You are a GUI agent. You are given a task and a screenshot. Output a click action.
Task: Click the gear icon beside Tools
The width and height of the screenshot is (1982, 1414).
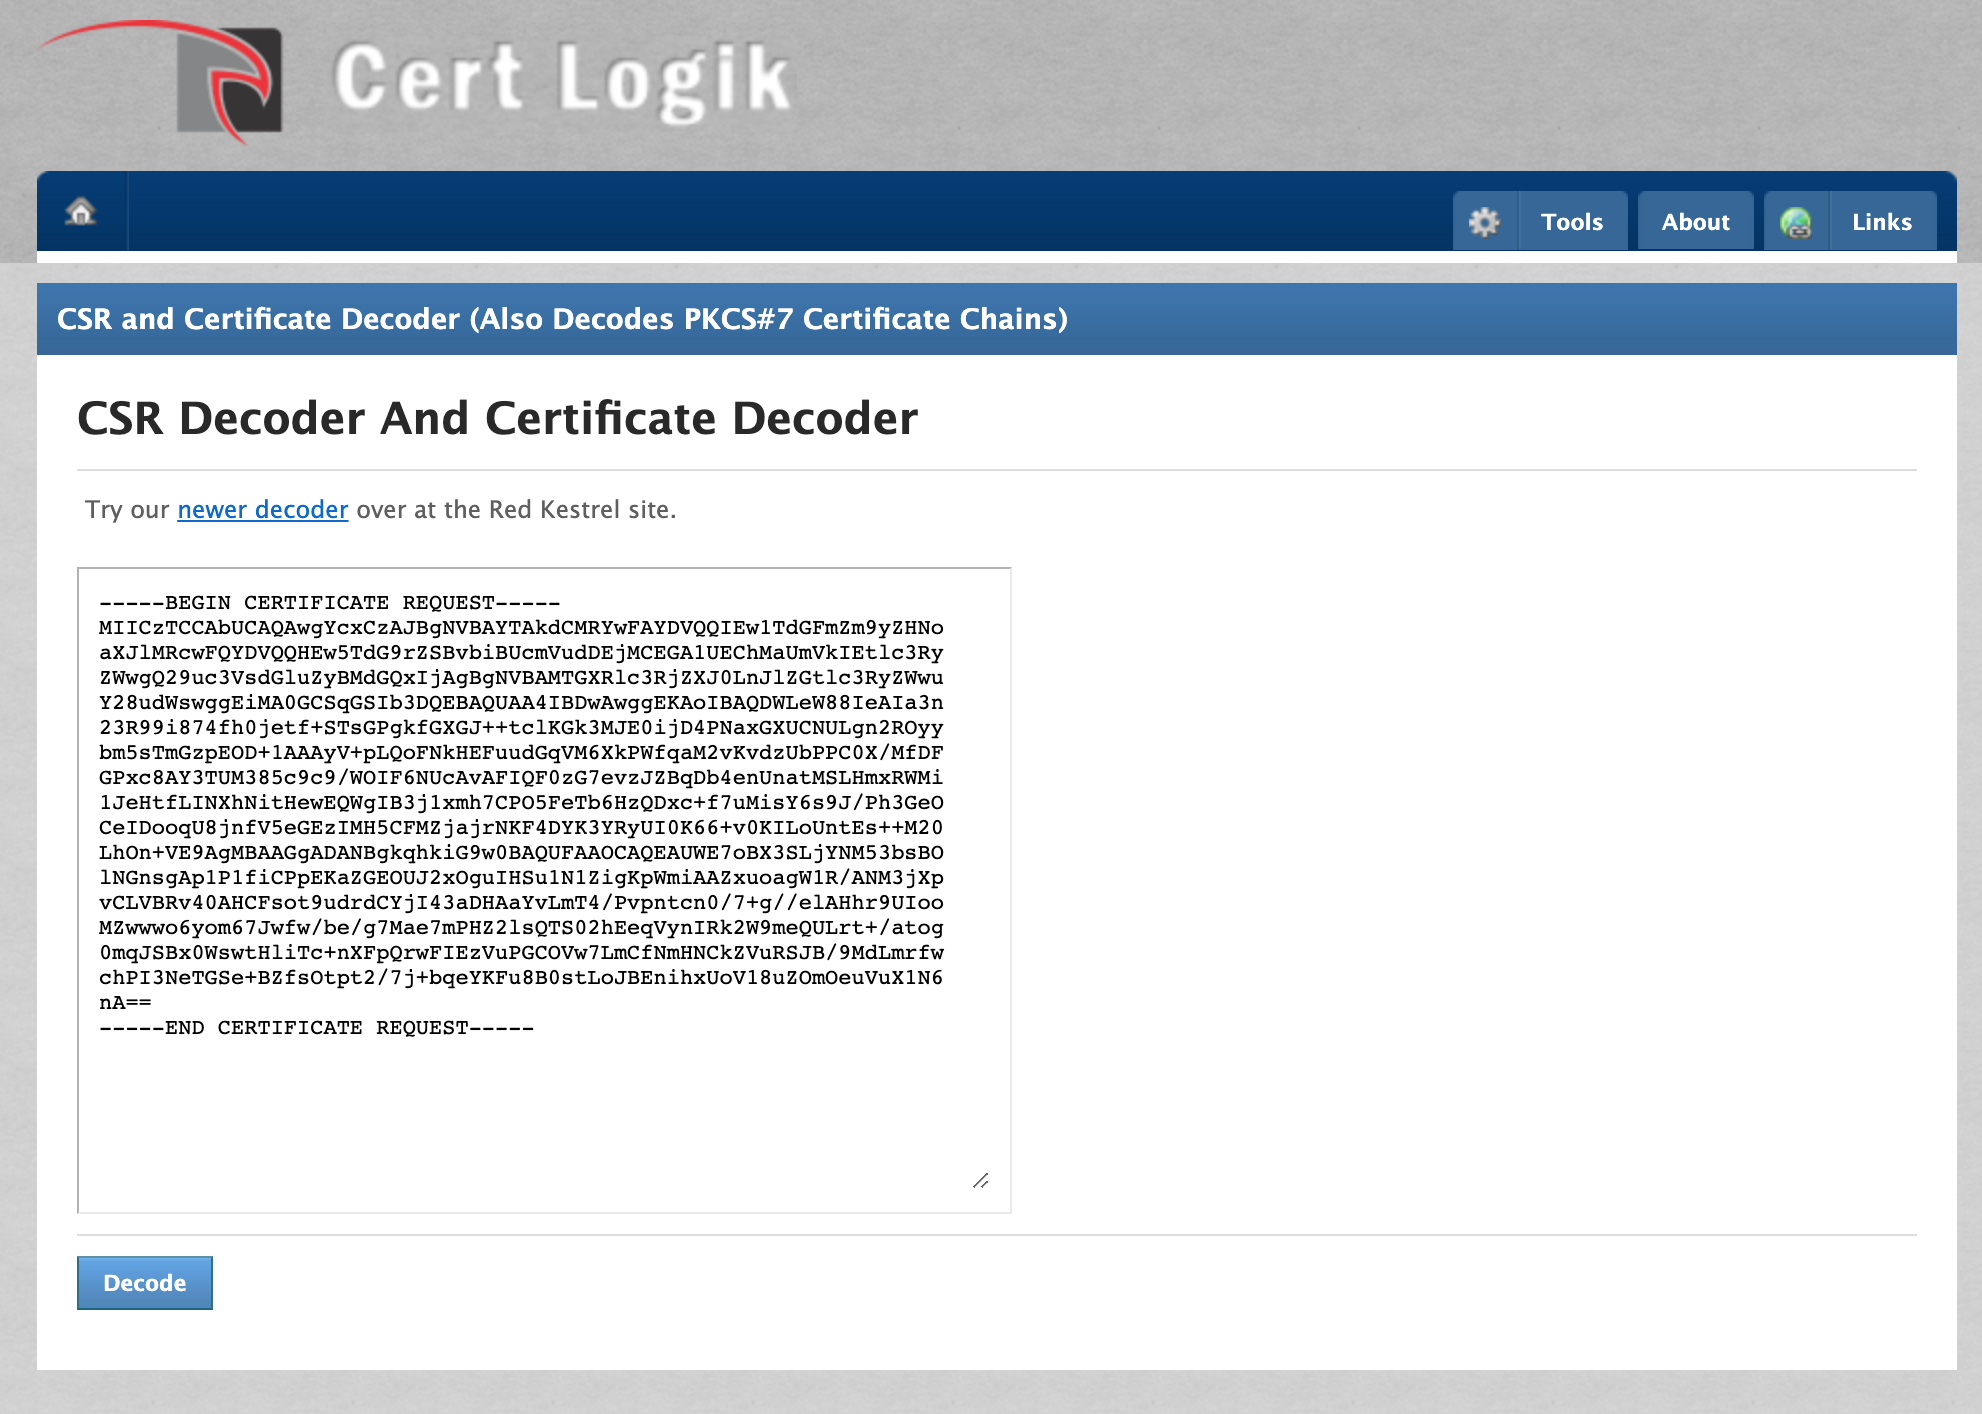click(x=1484, y=222)
